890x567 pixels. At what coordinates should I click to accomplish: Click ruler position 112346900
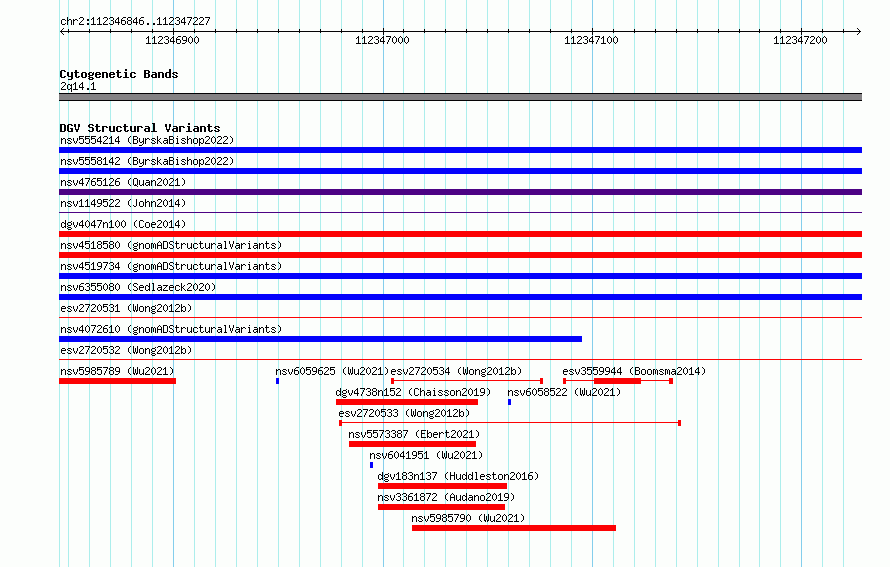coord(173,40)
